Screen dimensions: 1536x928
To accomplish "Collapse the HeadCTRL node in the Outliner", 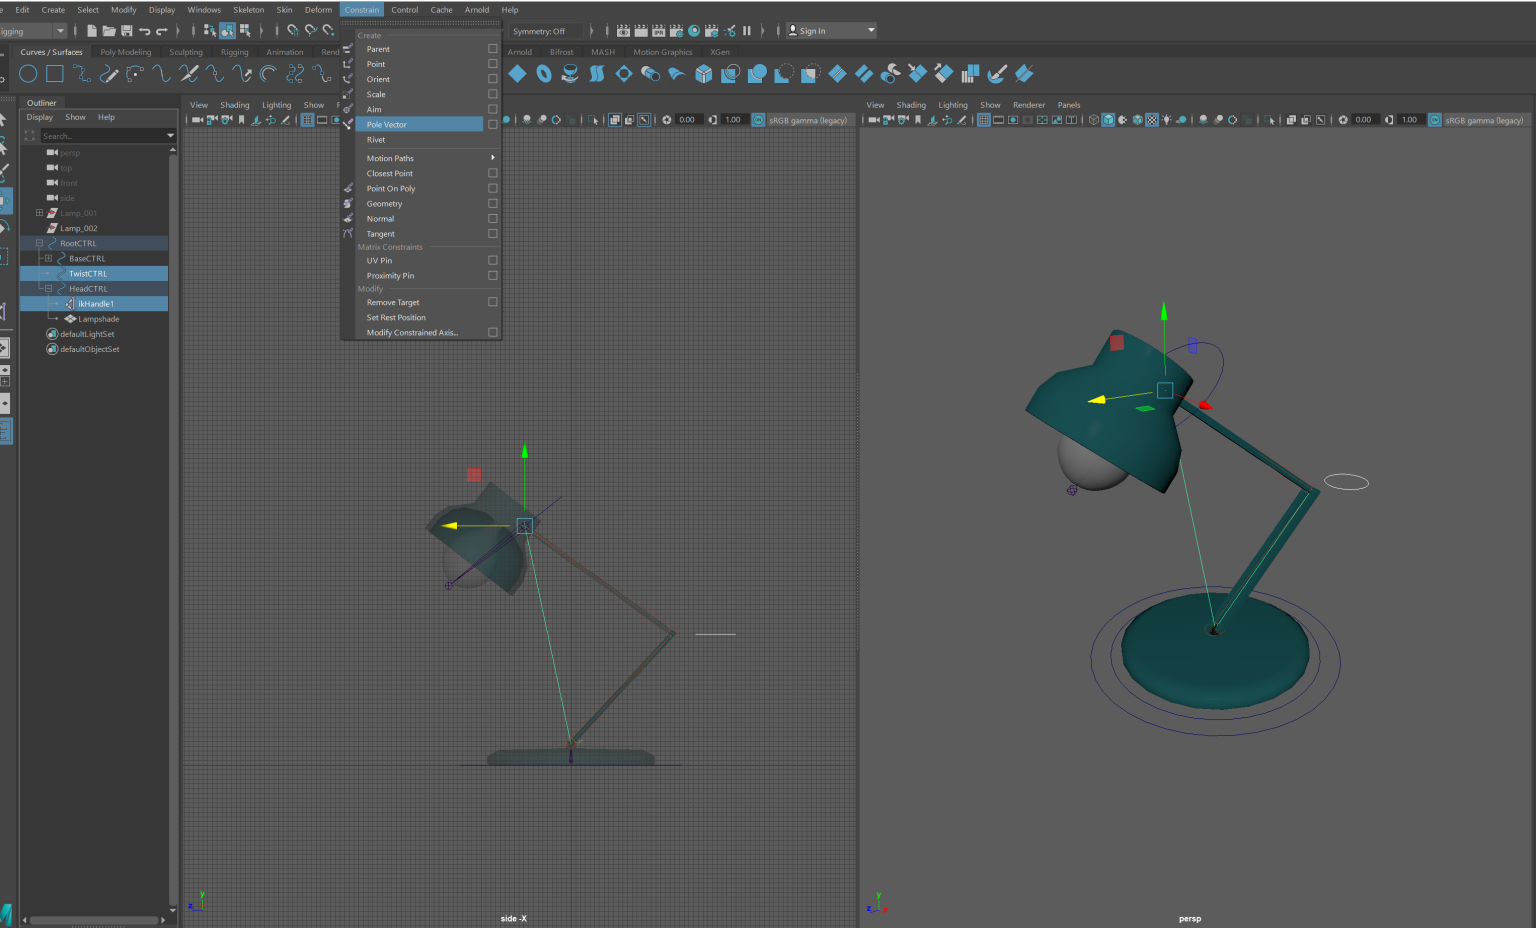I will tap(48, 289).
